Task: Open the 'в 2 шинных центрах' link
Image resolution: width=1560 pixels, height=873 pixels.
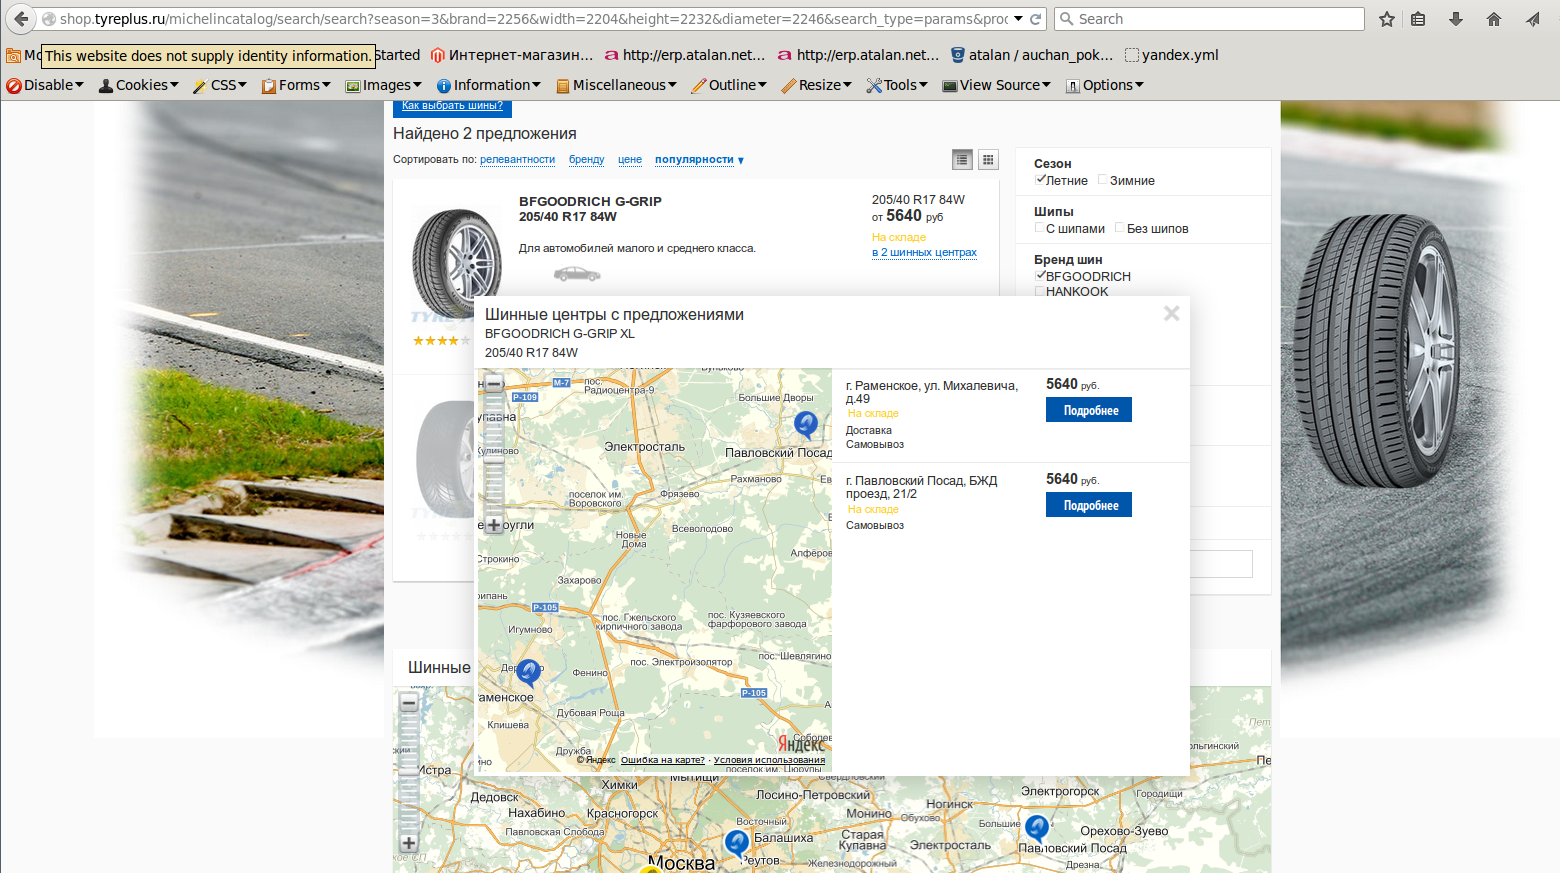Action: (924, 252)
